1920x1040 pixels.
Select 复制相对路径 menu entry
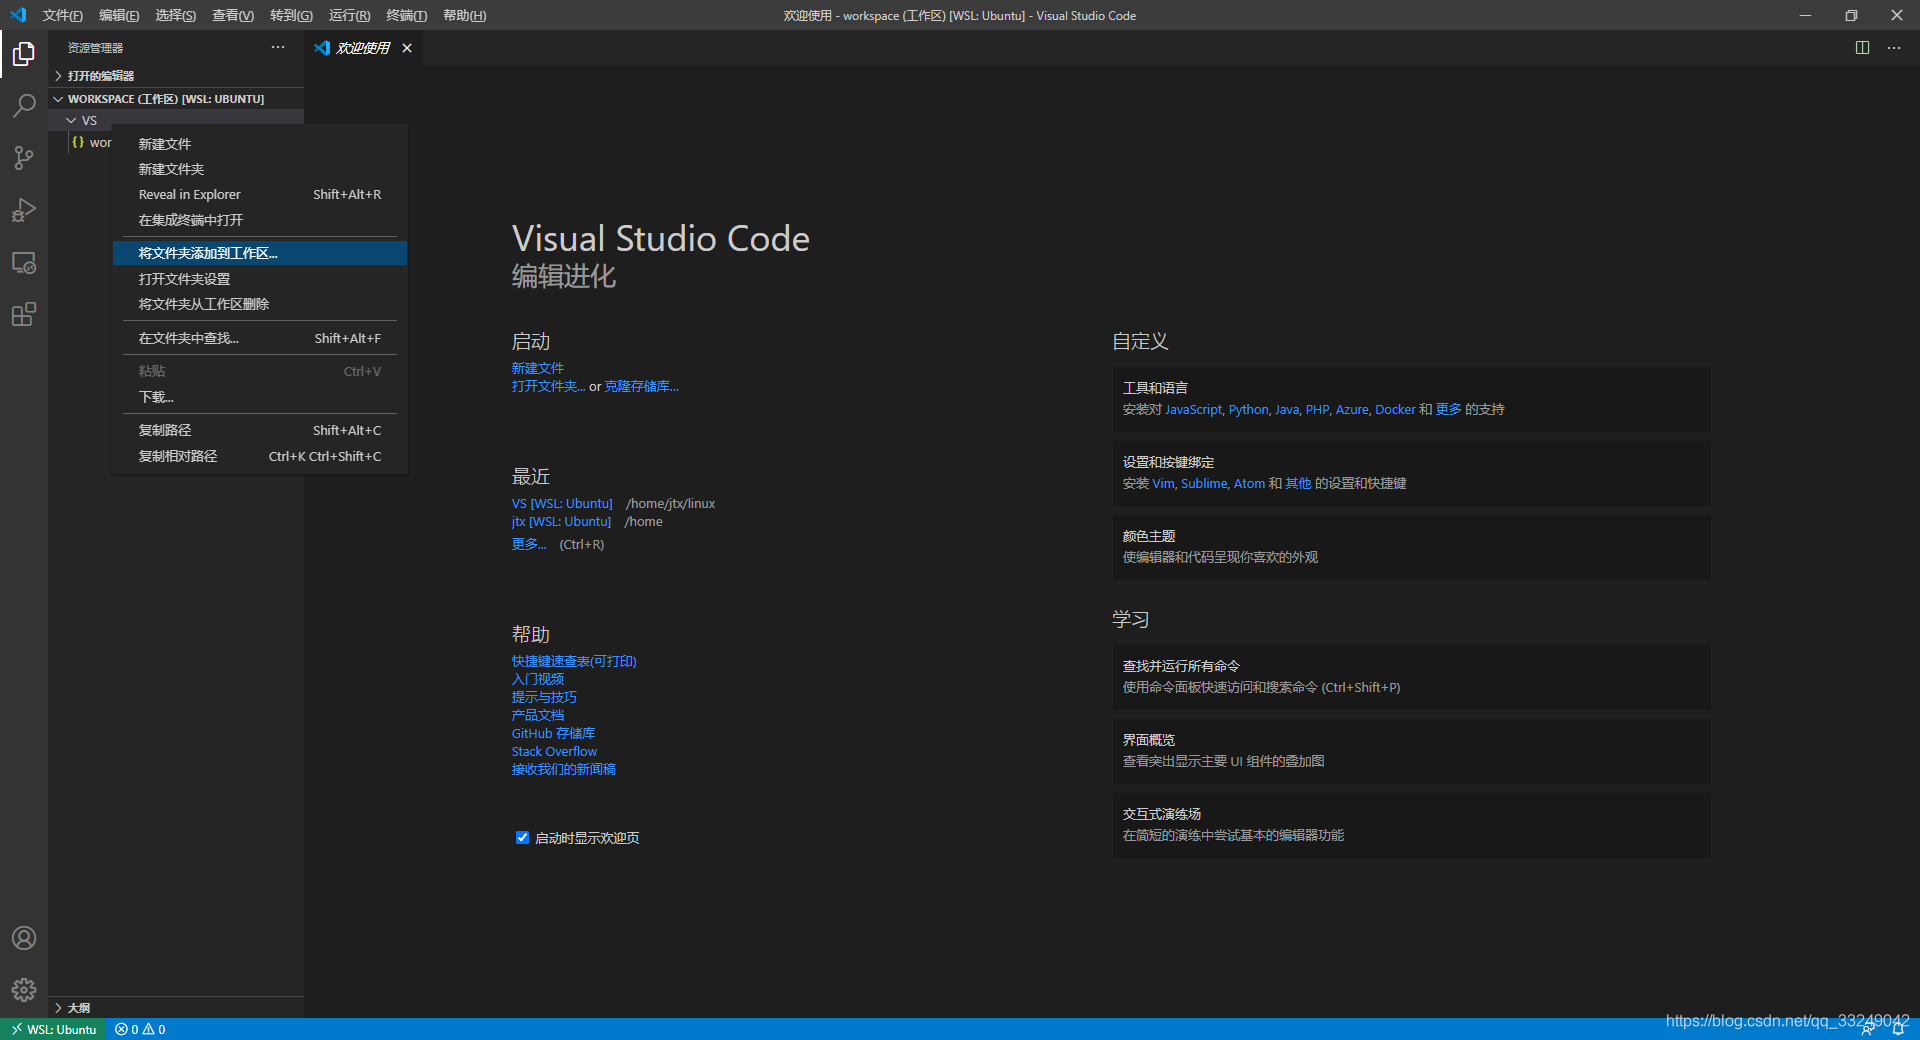click(260, 456)
